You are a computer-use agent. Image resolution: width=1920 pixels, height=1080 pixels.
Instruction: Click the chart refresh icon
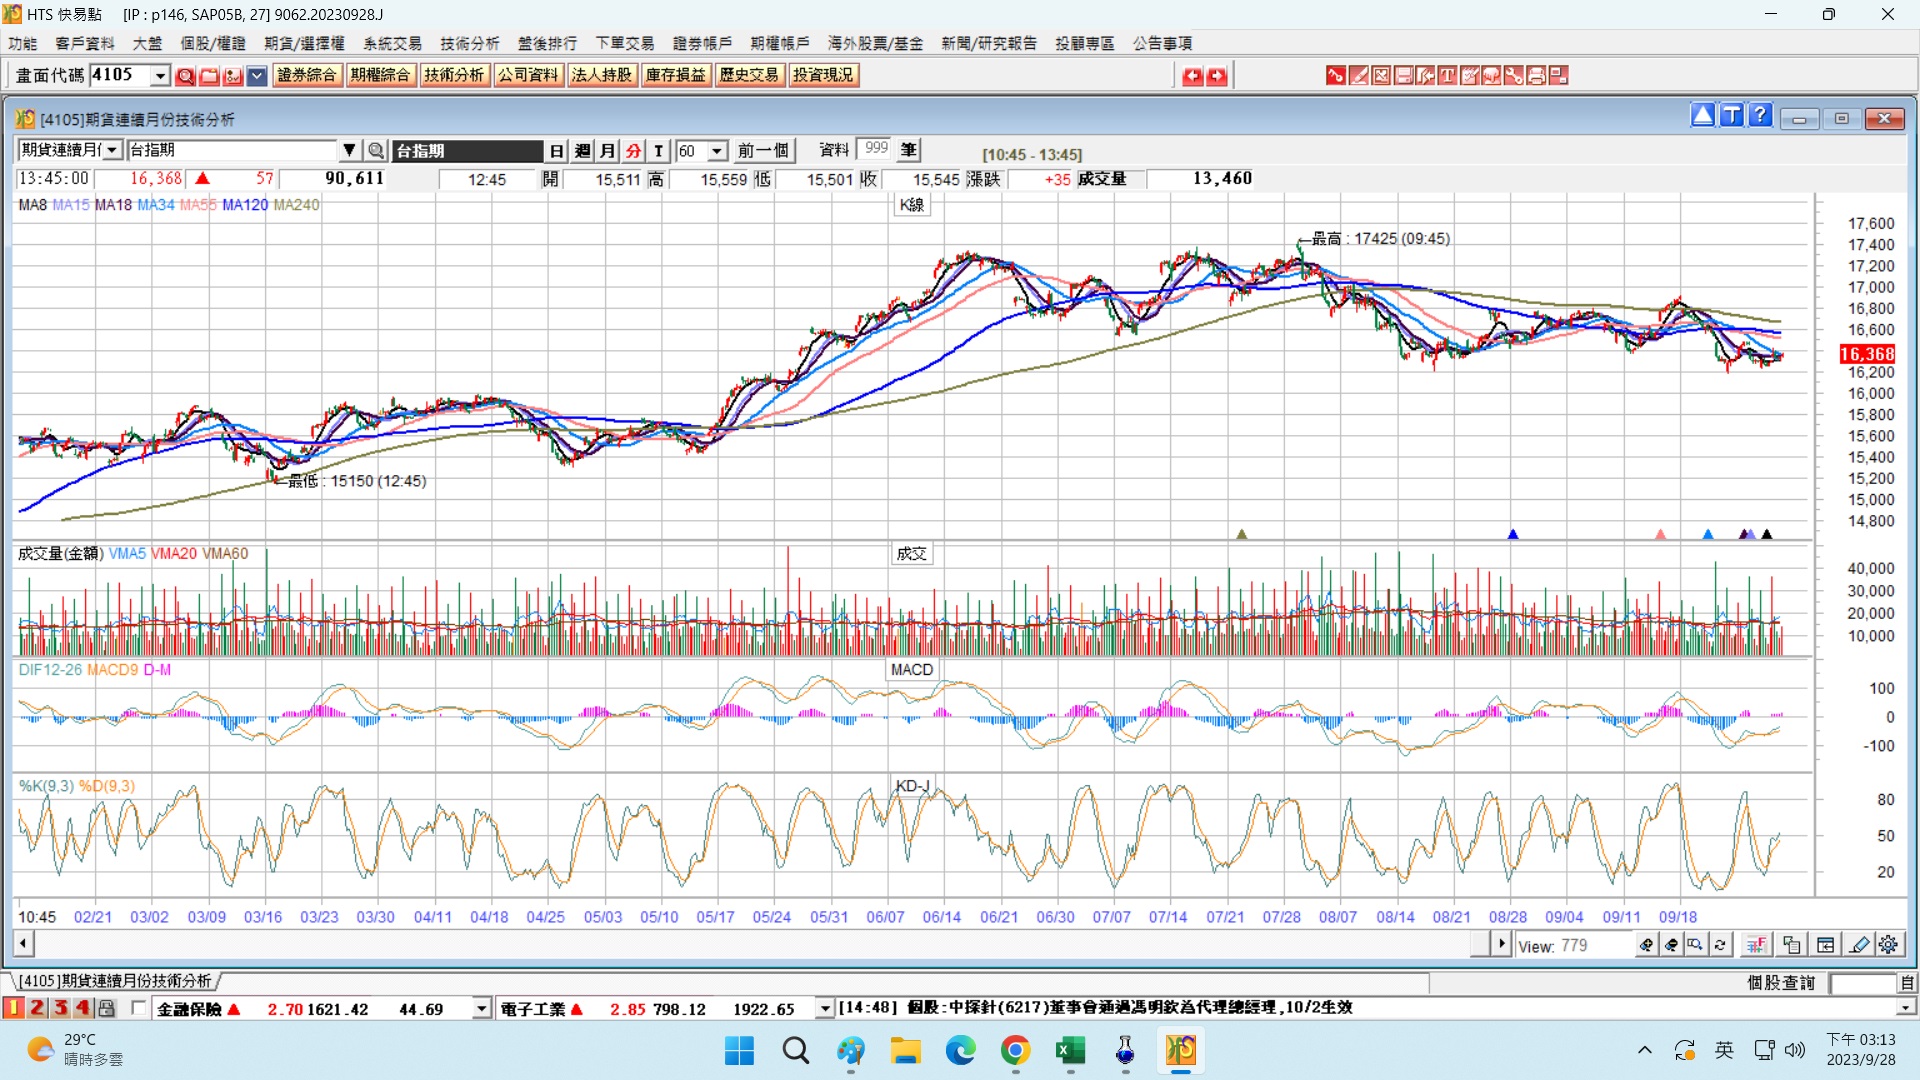(x=1720, y=945)
